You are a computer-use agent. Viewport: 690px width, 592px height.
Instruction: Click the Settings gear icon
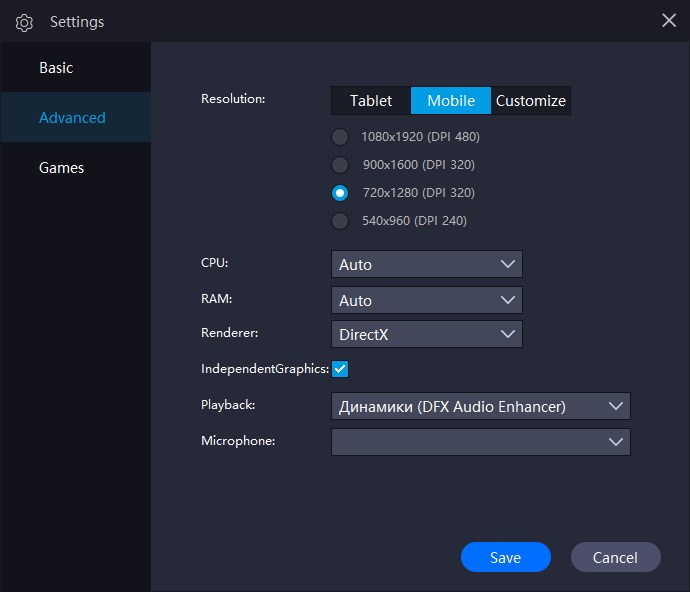click(x=25, y=22)
